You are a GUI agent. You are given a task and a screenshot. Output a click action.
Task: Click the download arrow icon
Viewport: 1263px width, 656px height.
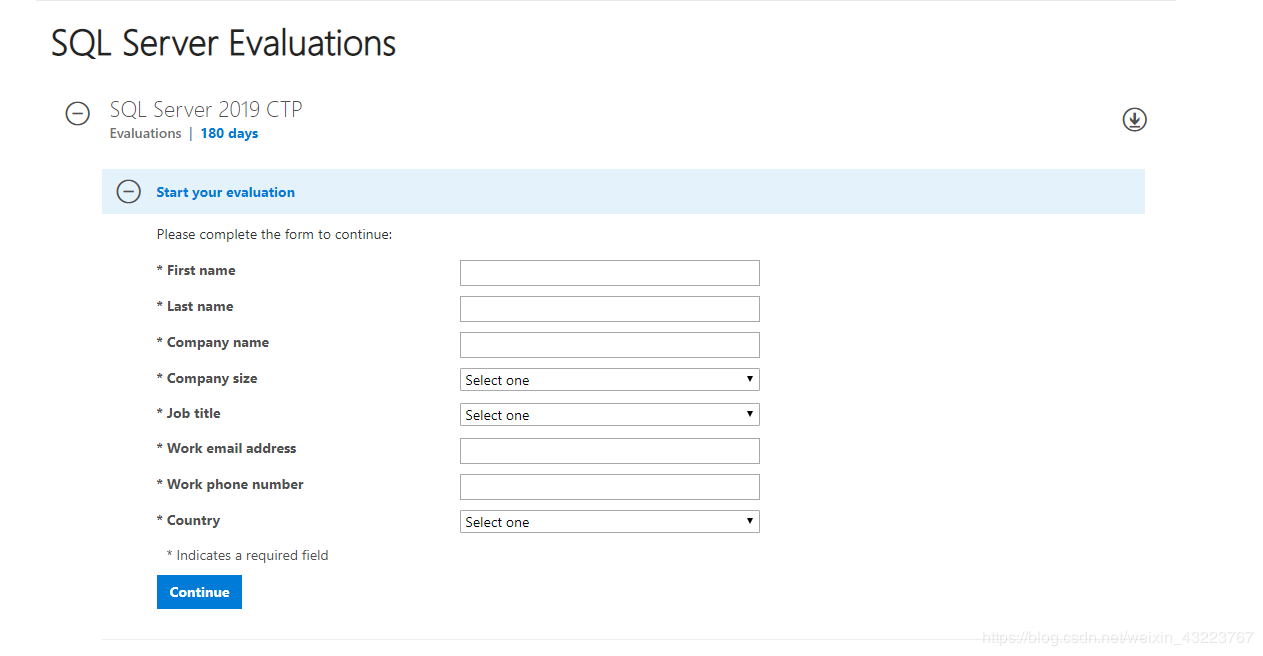tap(1134, 120)
